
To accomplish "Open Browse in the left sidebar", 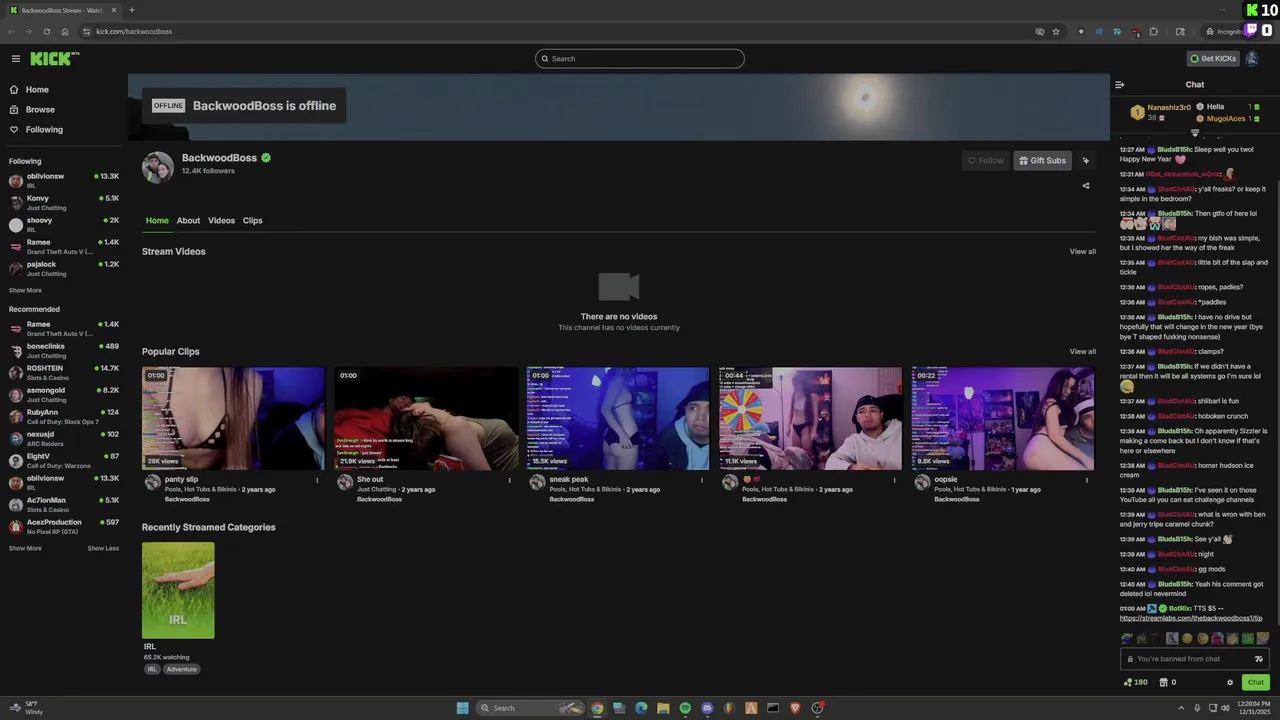I will tap(40, 109).
